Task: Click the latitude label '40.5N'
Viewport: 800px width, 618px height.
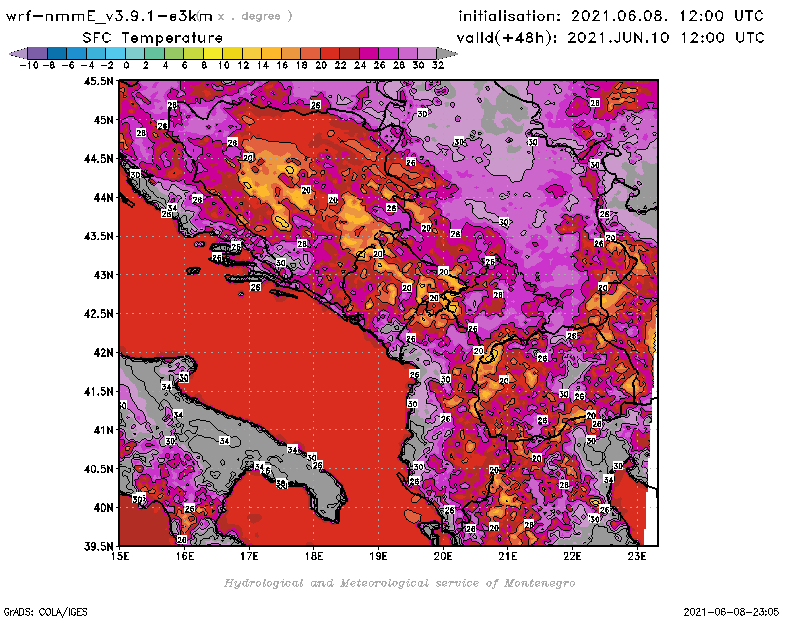Action: click(98, 469)
